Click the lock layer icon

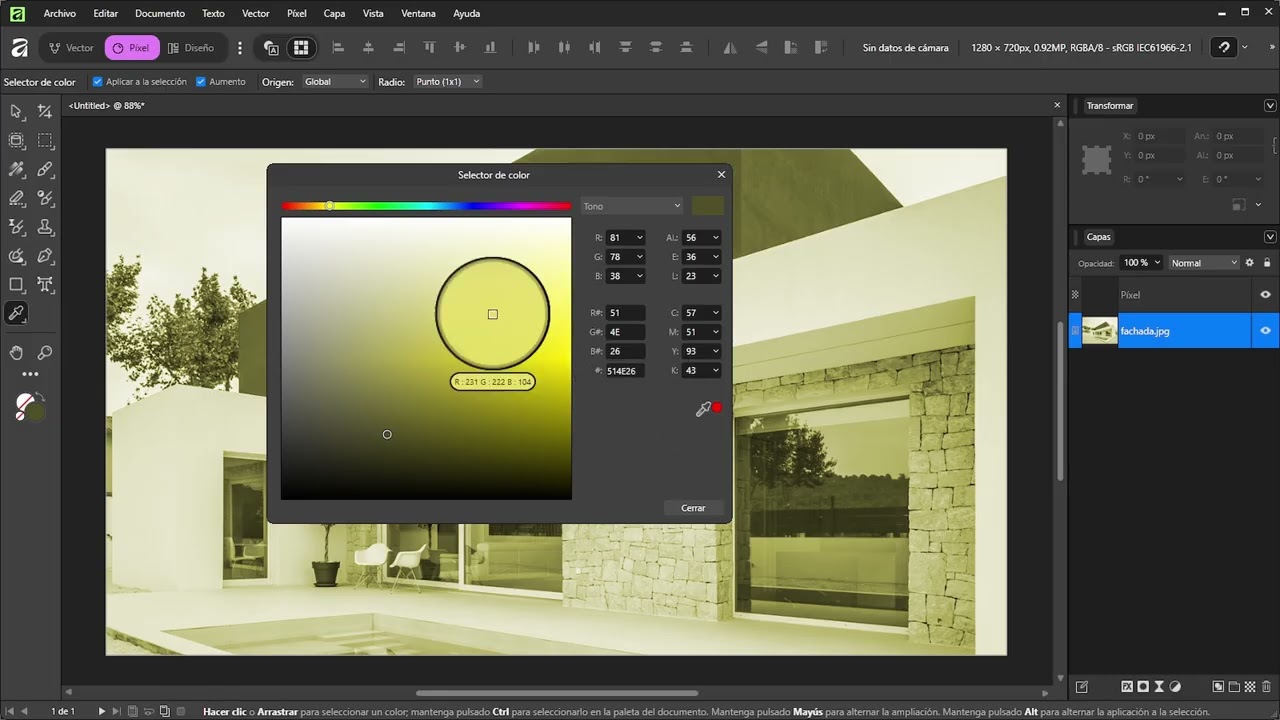1267,263
